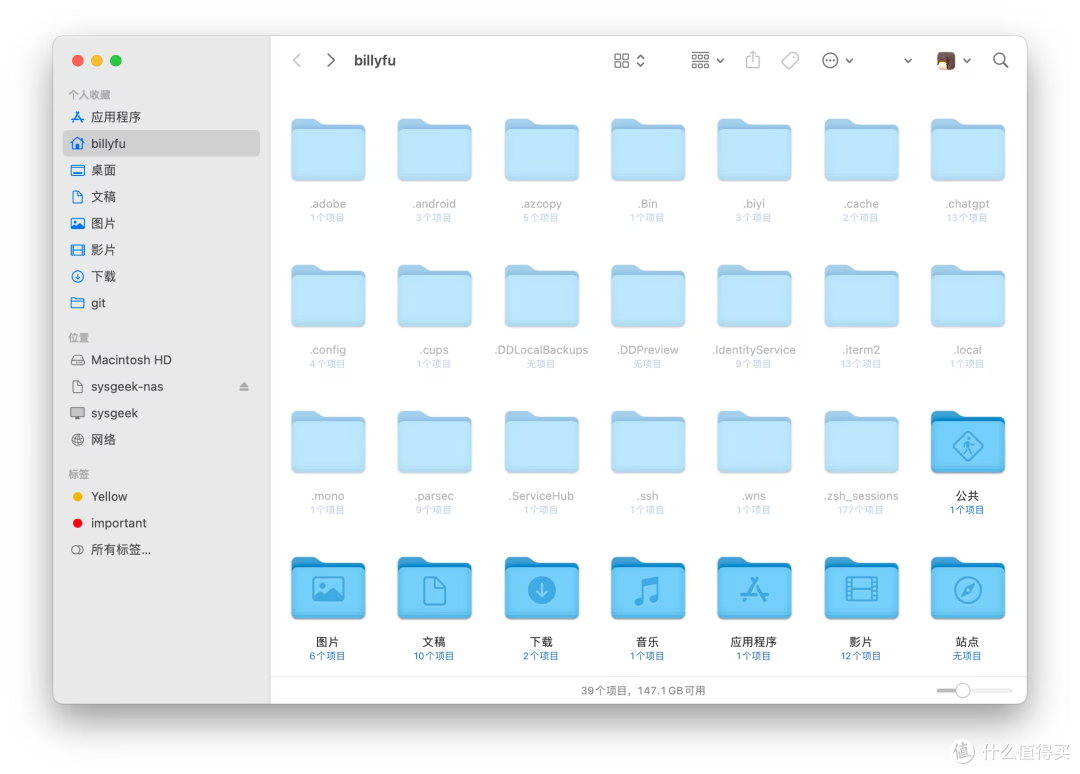Select the .azcopy folder
The height and width of the screenshot is (774, 1080).
[541, 150]
